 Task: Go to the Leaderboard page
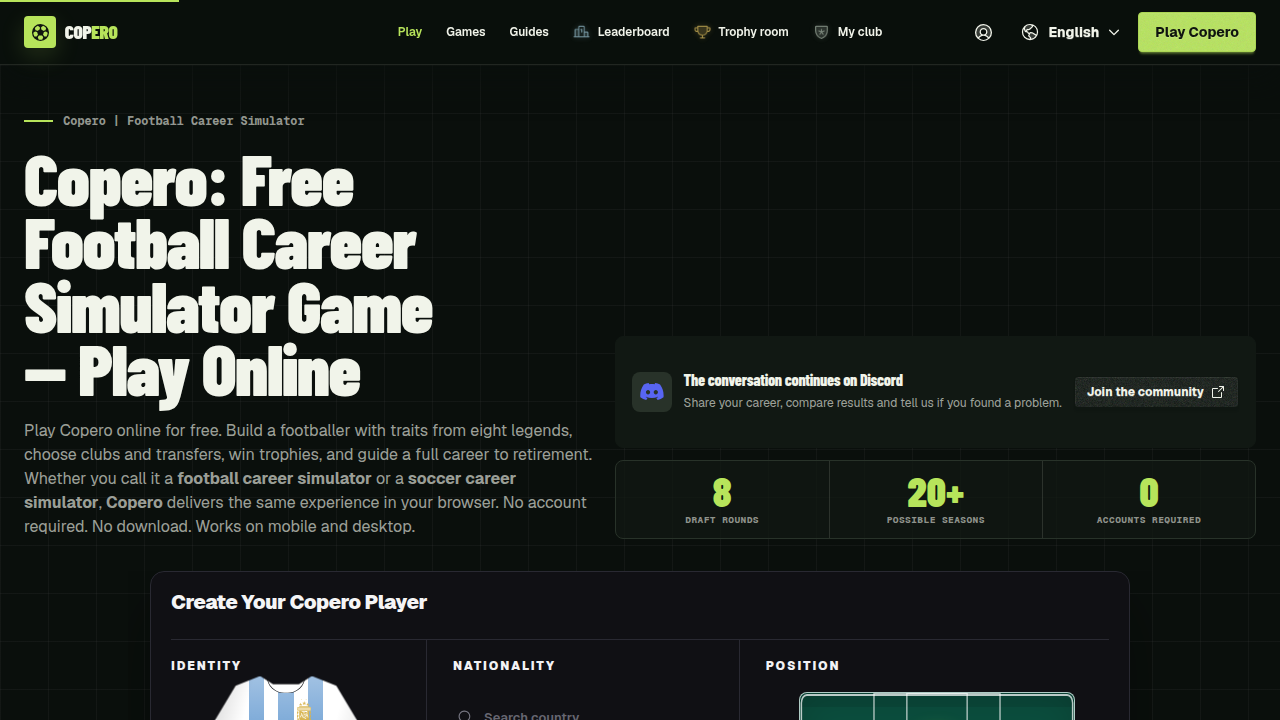(621, 32)
